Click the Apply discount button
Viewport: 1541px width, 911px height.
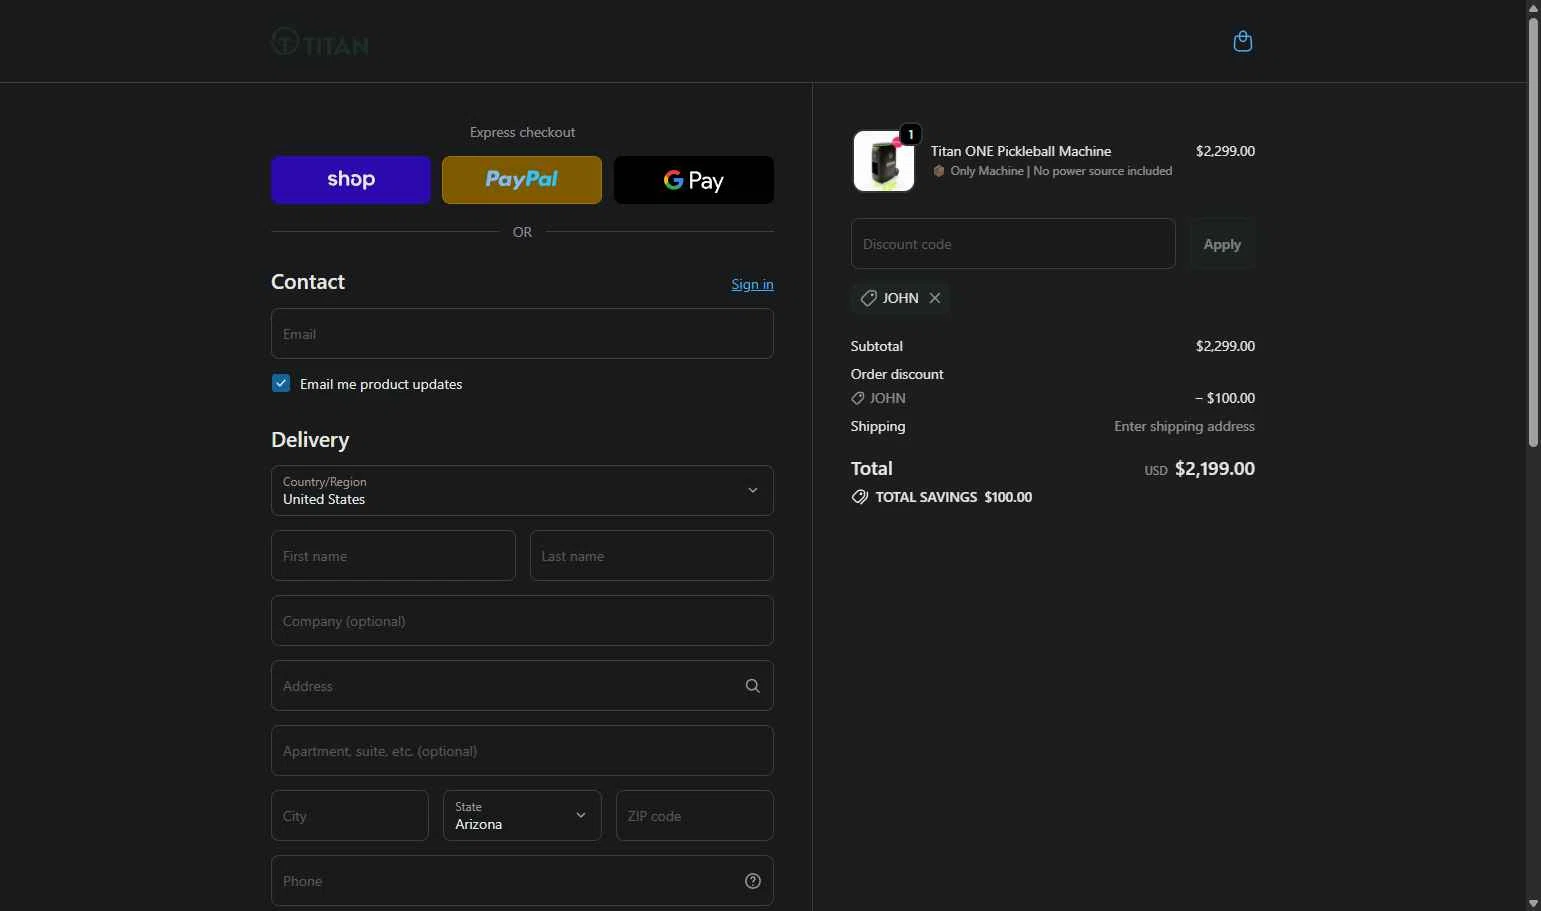click(1222, 244)
